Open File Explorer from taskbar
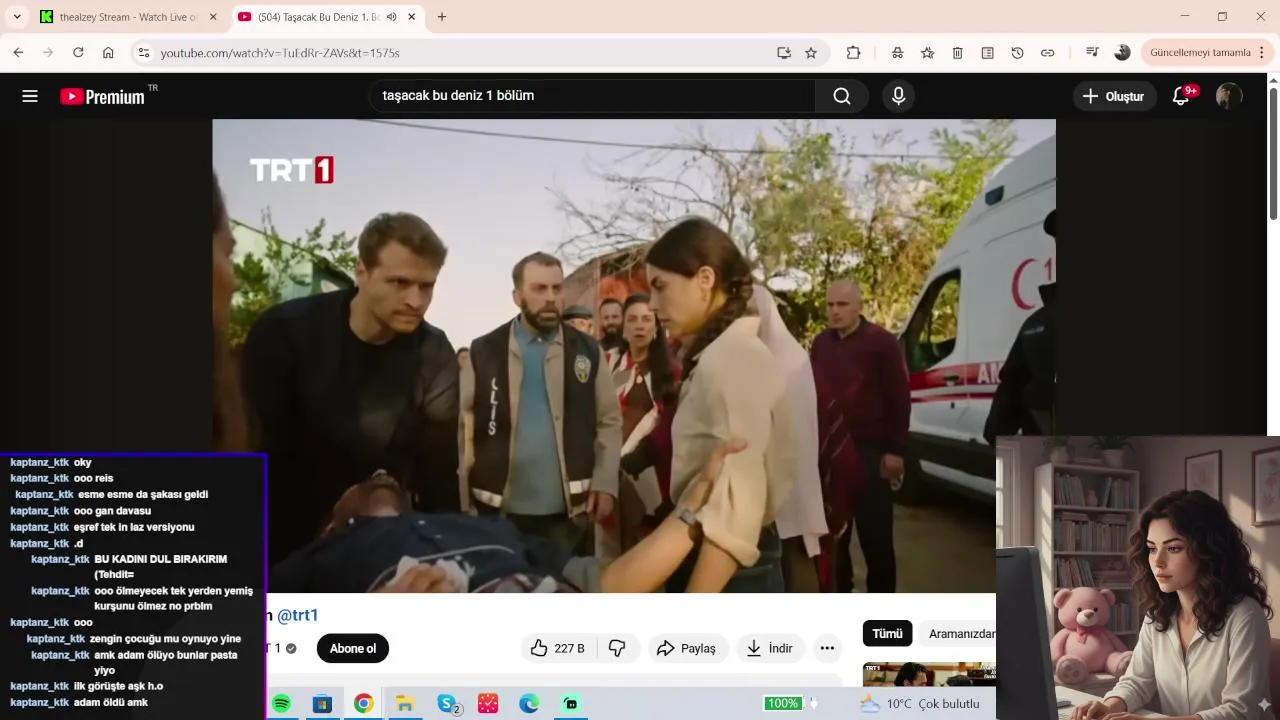This screenshot has height=720, width=1280. (x=405, y=704)
